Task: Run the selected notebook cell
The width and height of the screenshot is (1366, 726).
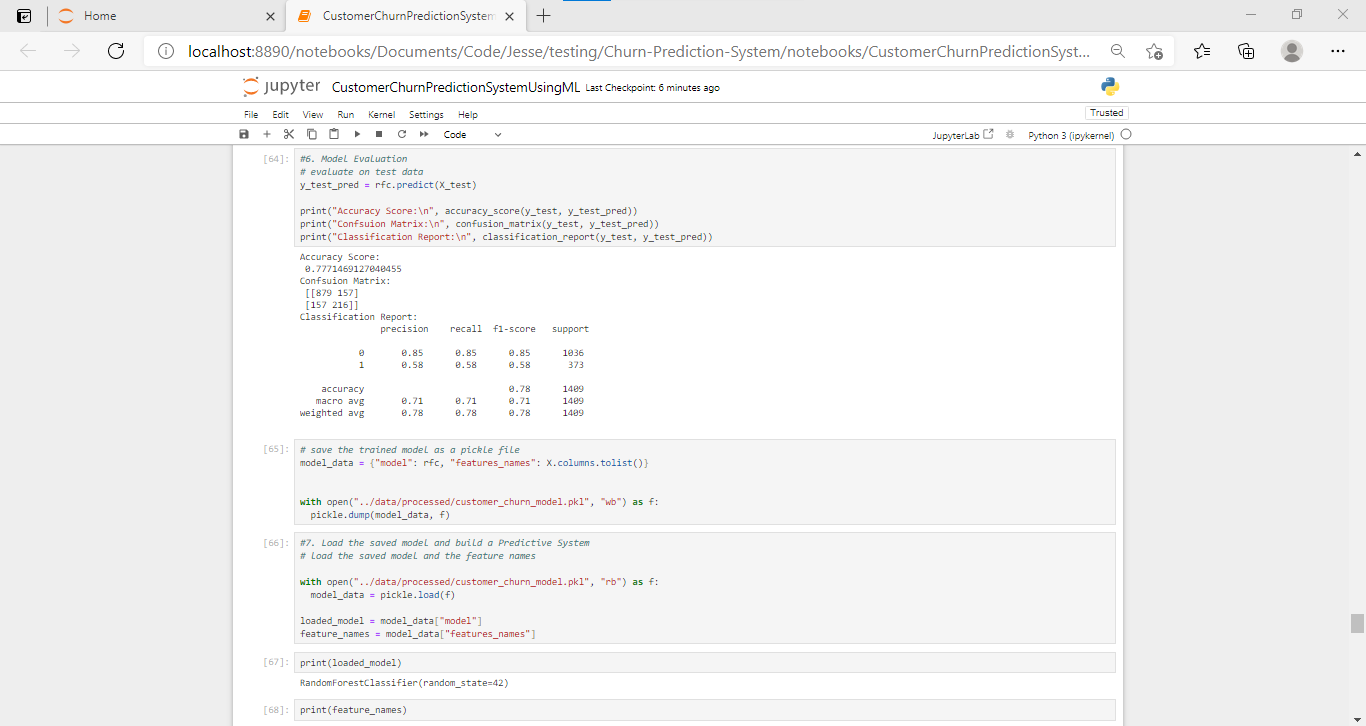Action: (x=356, y=134)
